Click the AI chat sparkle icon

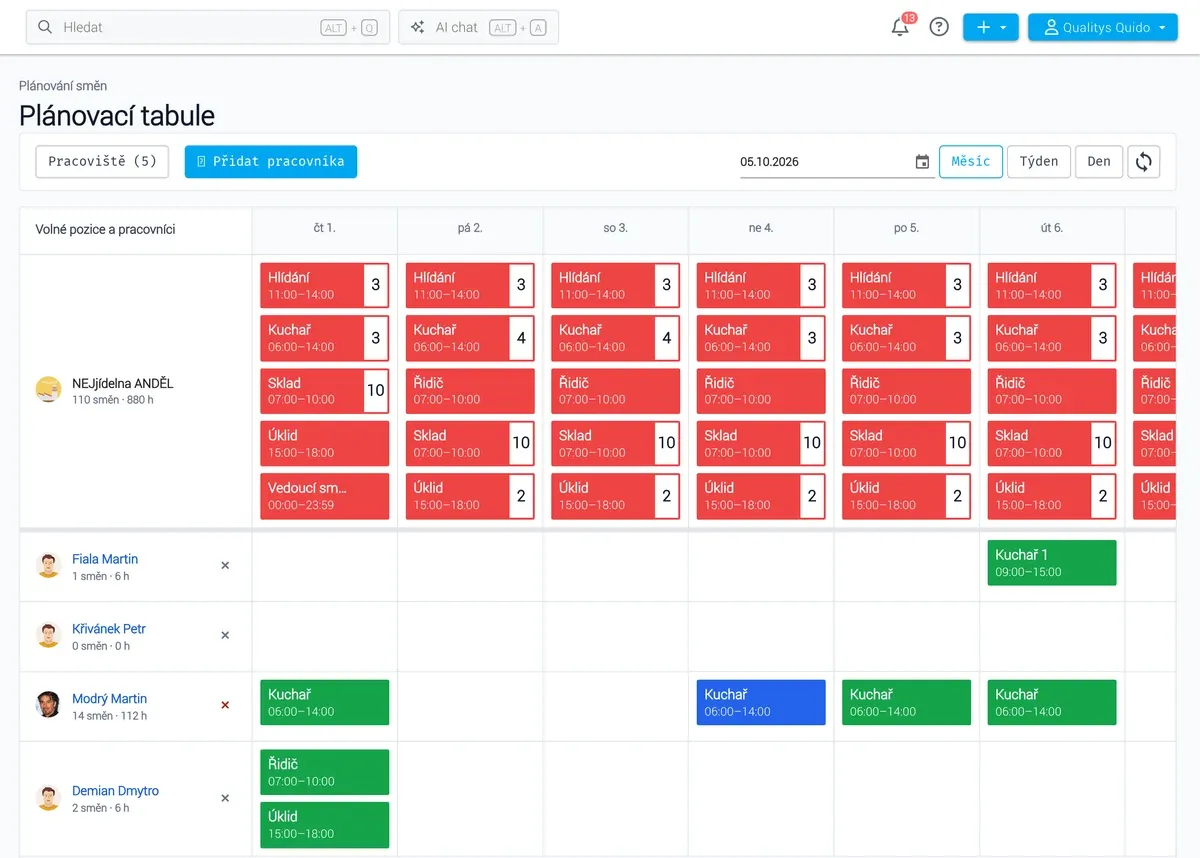(x=418, y=27)
